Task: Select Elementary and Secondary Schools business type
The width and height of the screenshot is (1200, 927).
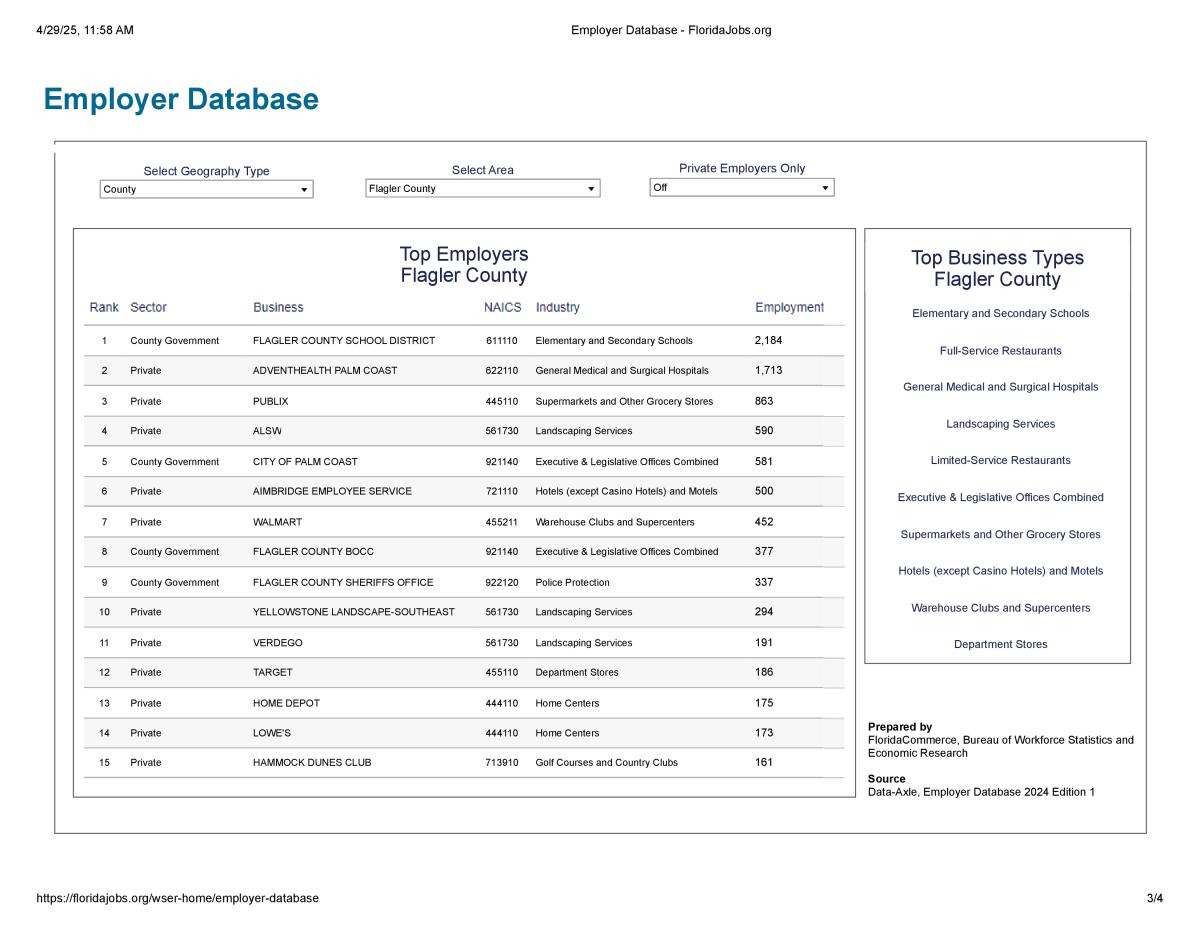Action: (1000, 314)
